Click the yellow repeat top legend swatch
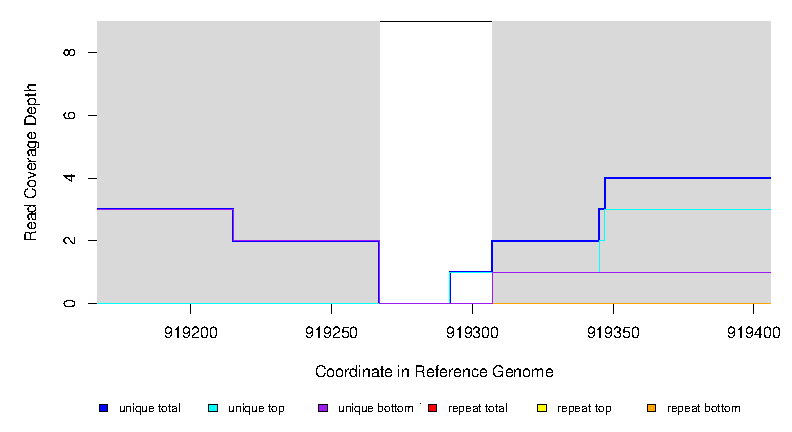The image size is (792, 432). [x=542, y=408]
